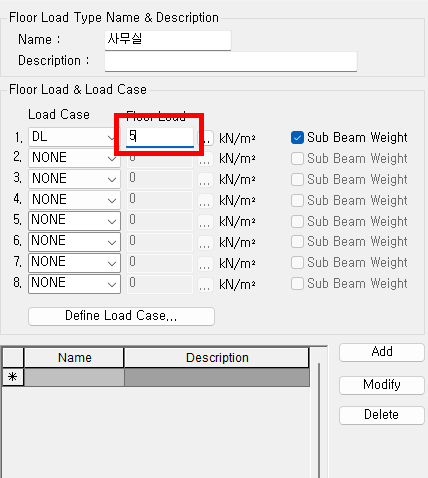428x478 pixels.
Task: Toggle Sub Beam Weight checkbox row 5
Action: [297, 221]
